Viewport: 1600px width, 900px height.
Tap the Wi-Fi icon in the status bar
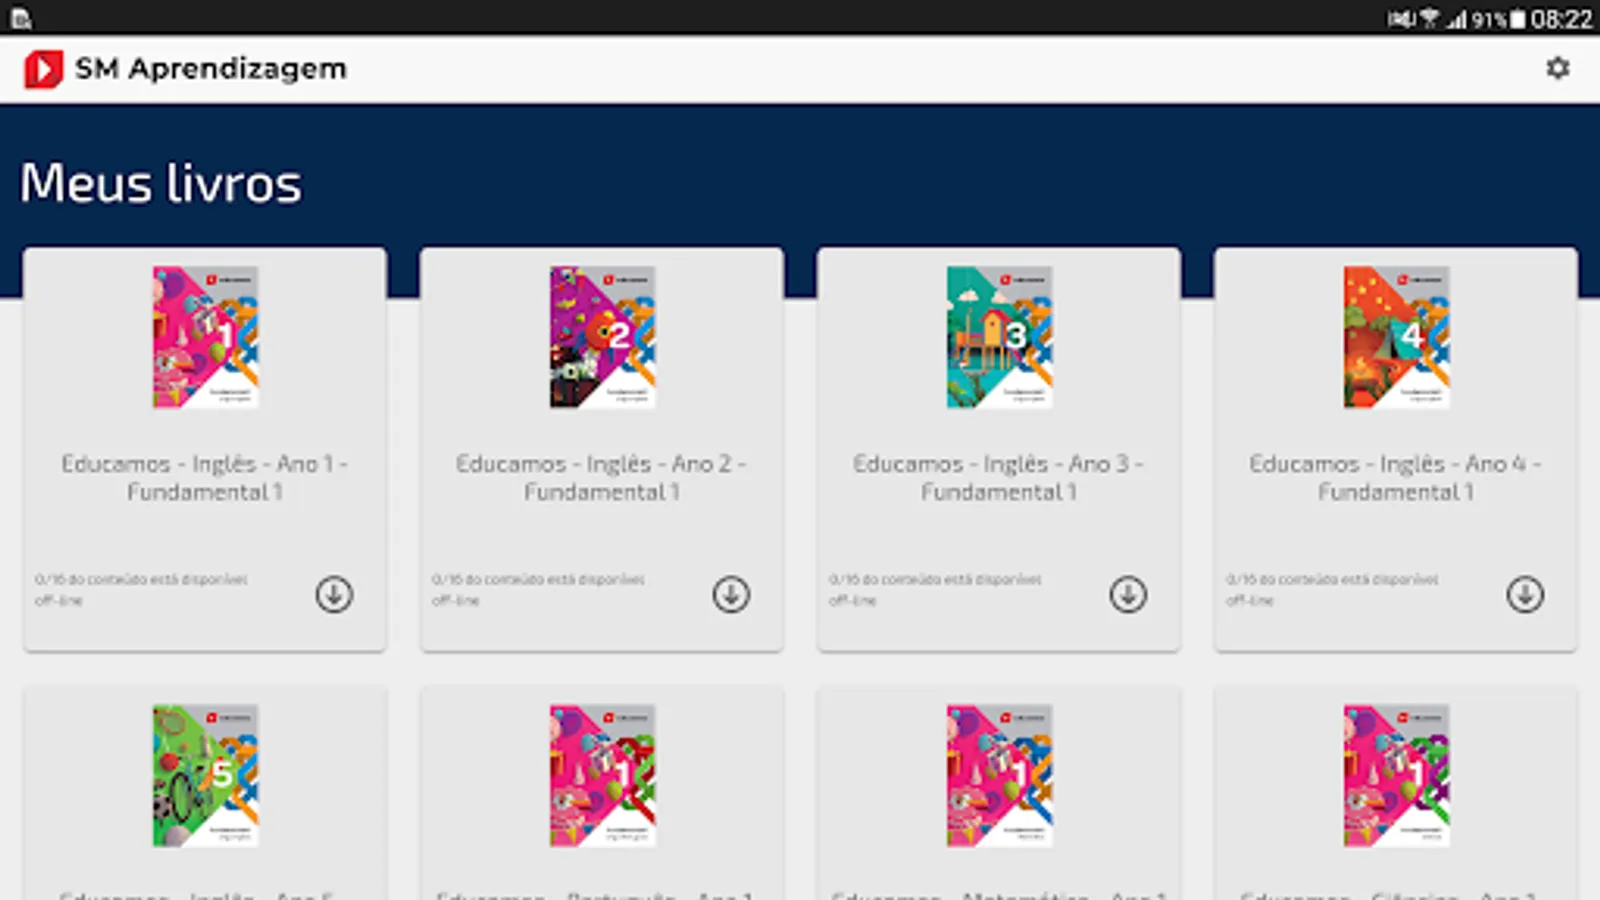[1430, 19]
